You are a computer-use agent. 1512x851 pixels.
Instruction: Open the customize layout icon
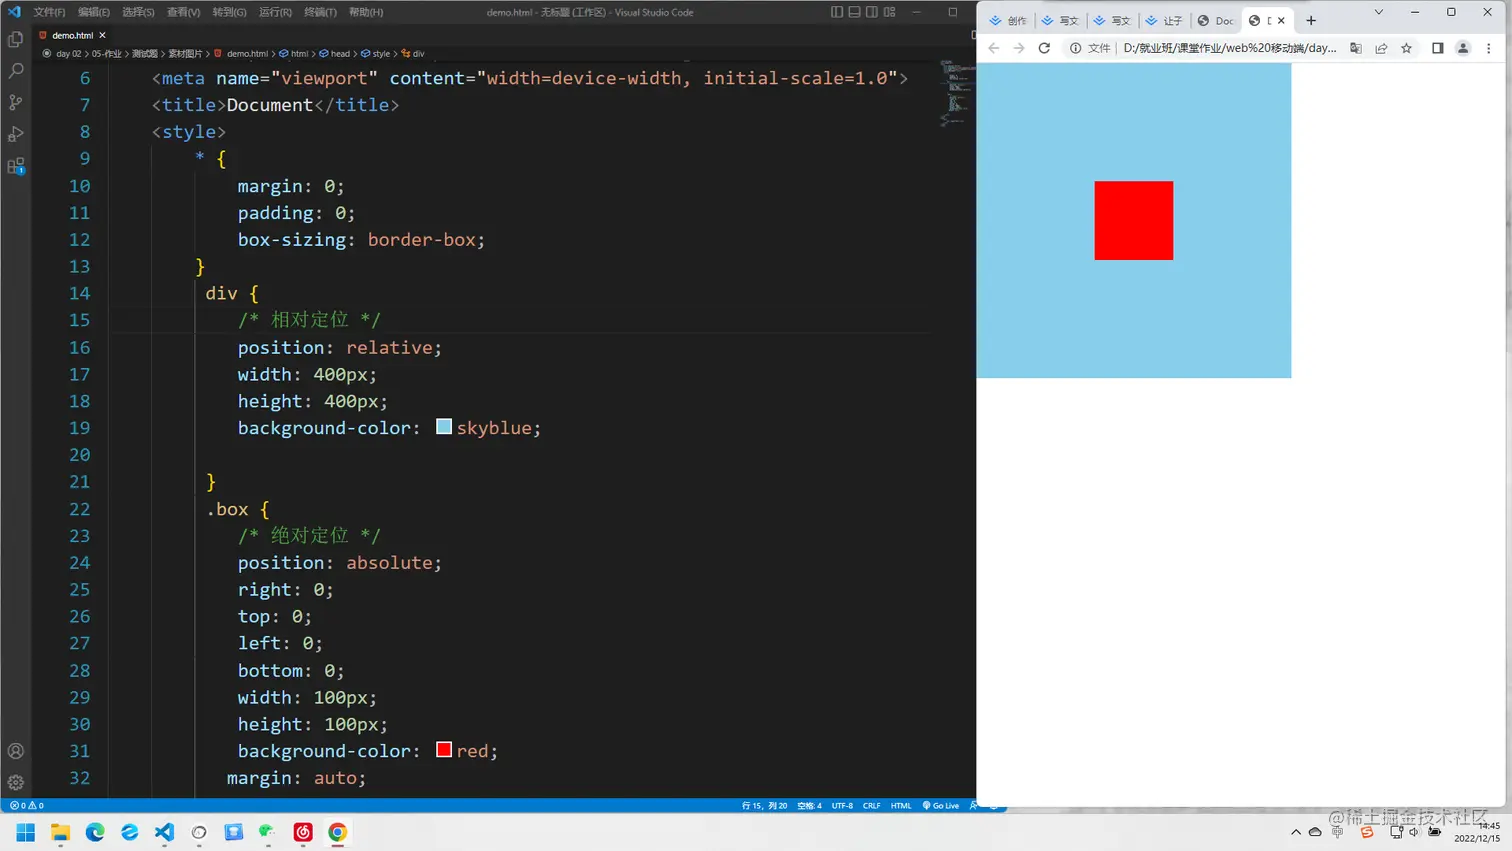pos(890,12)
